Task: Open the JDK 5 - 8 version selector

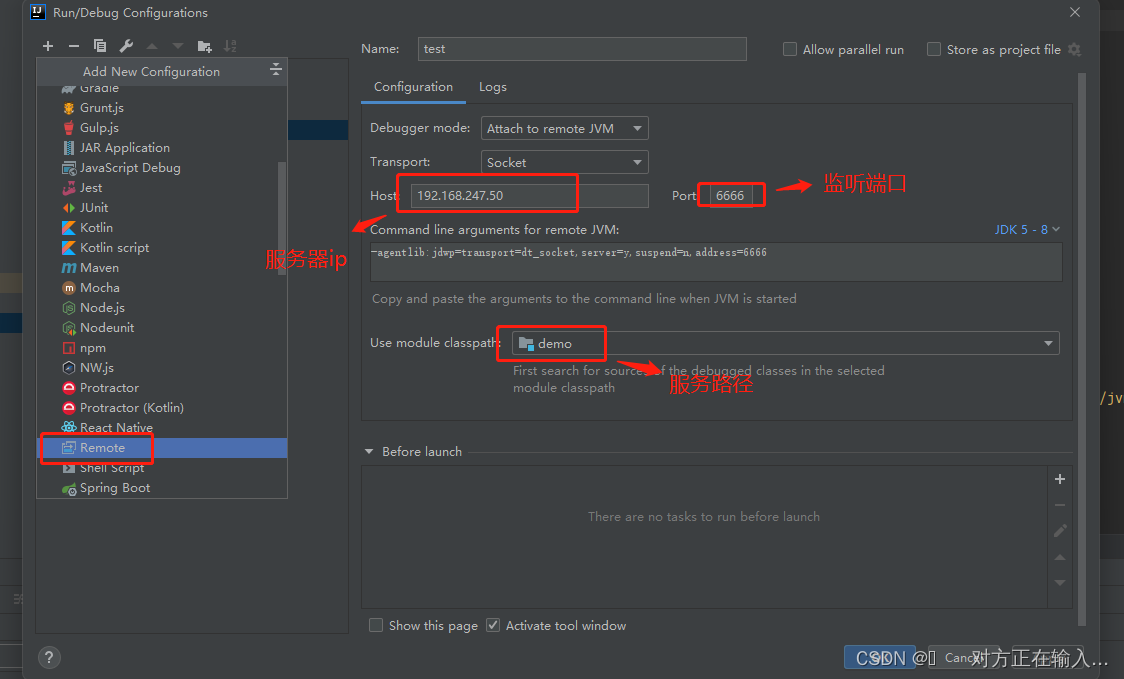Action: tap(1026, 229)
